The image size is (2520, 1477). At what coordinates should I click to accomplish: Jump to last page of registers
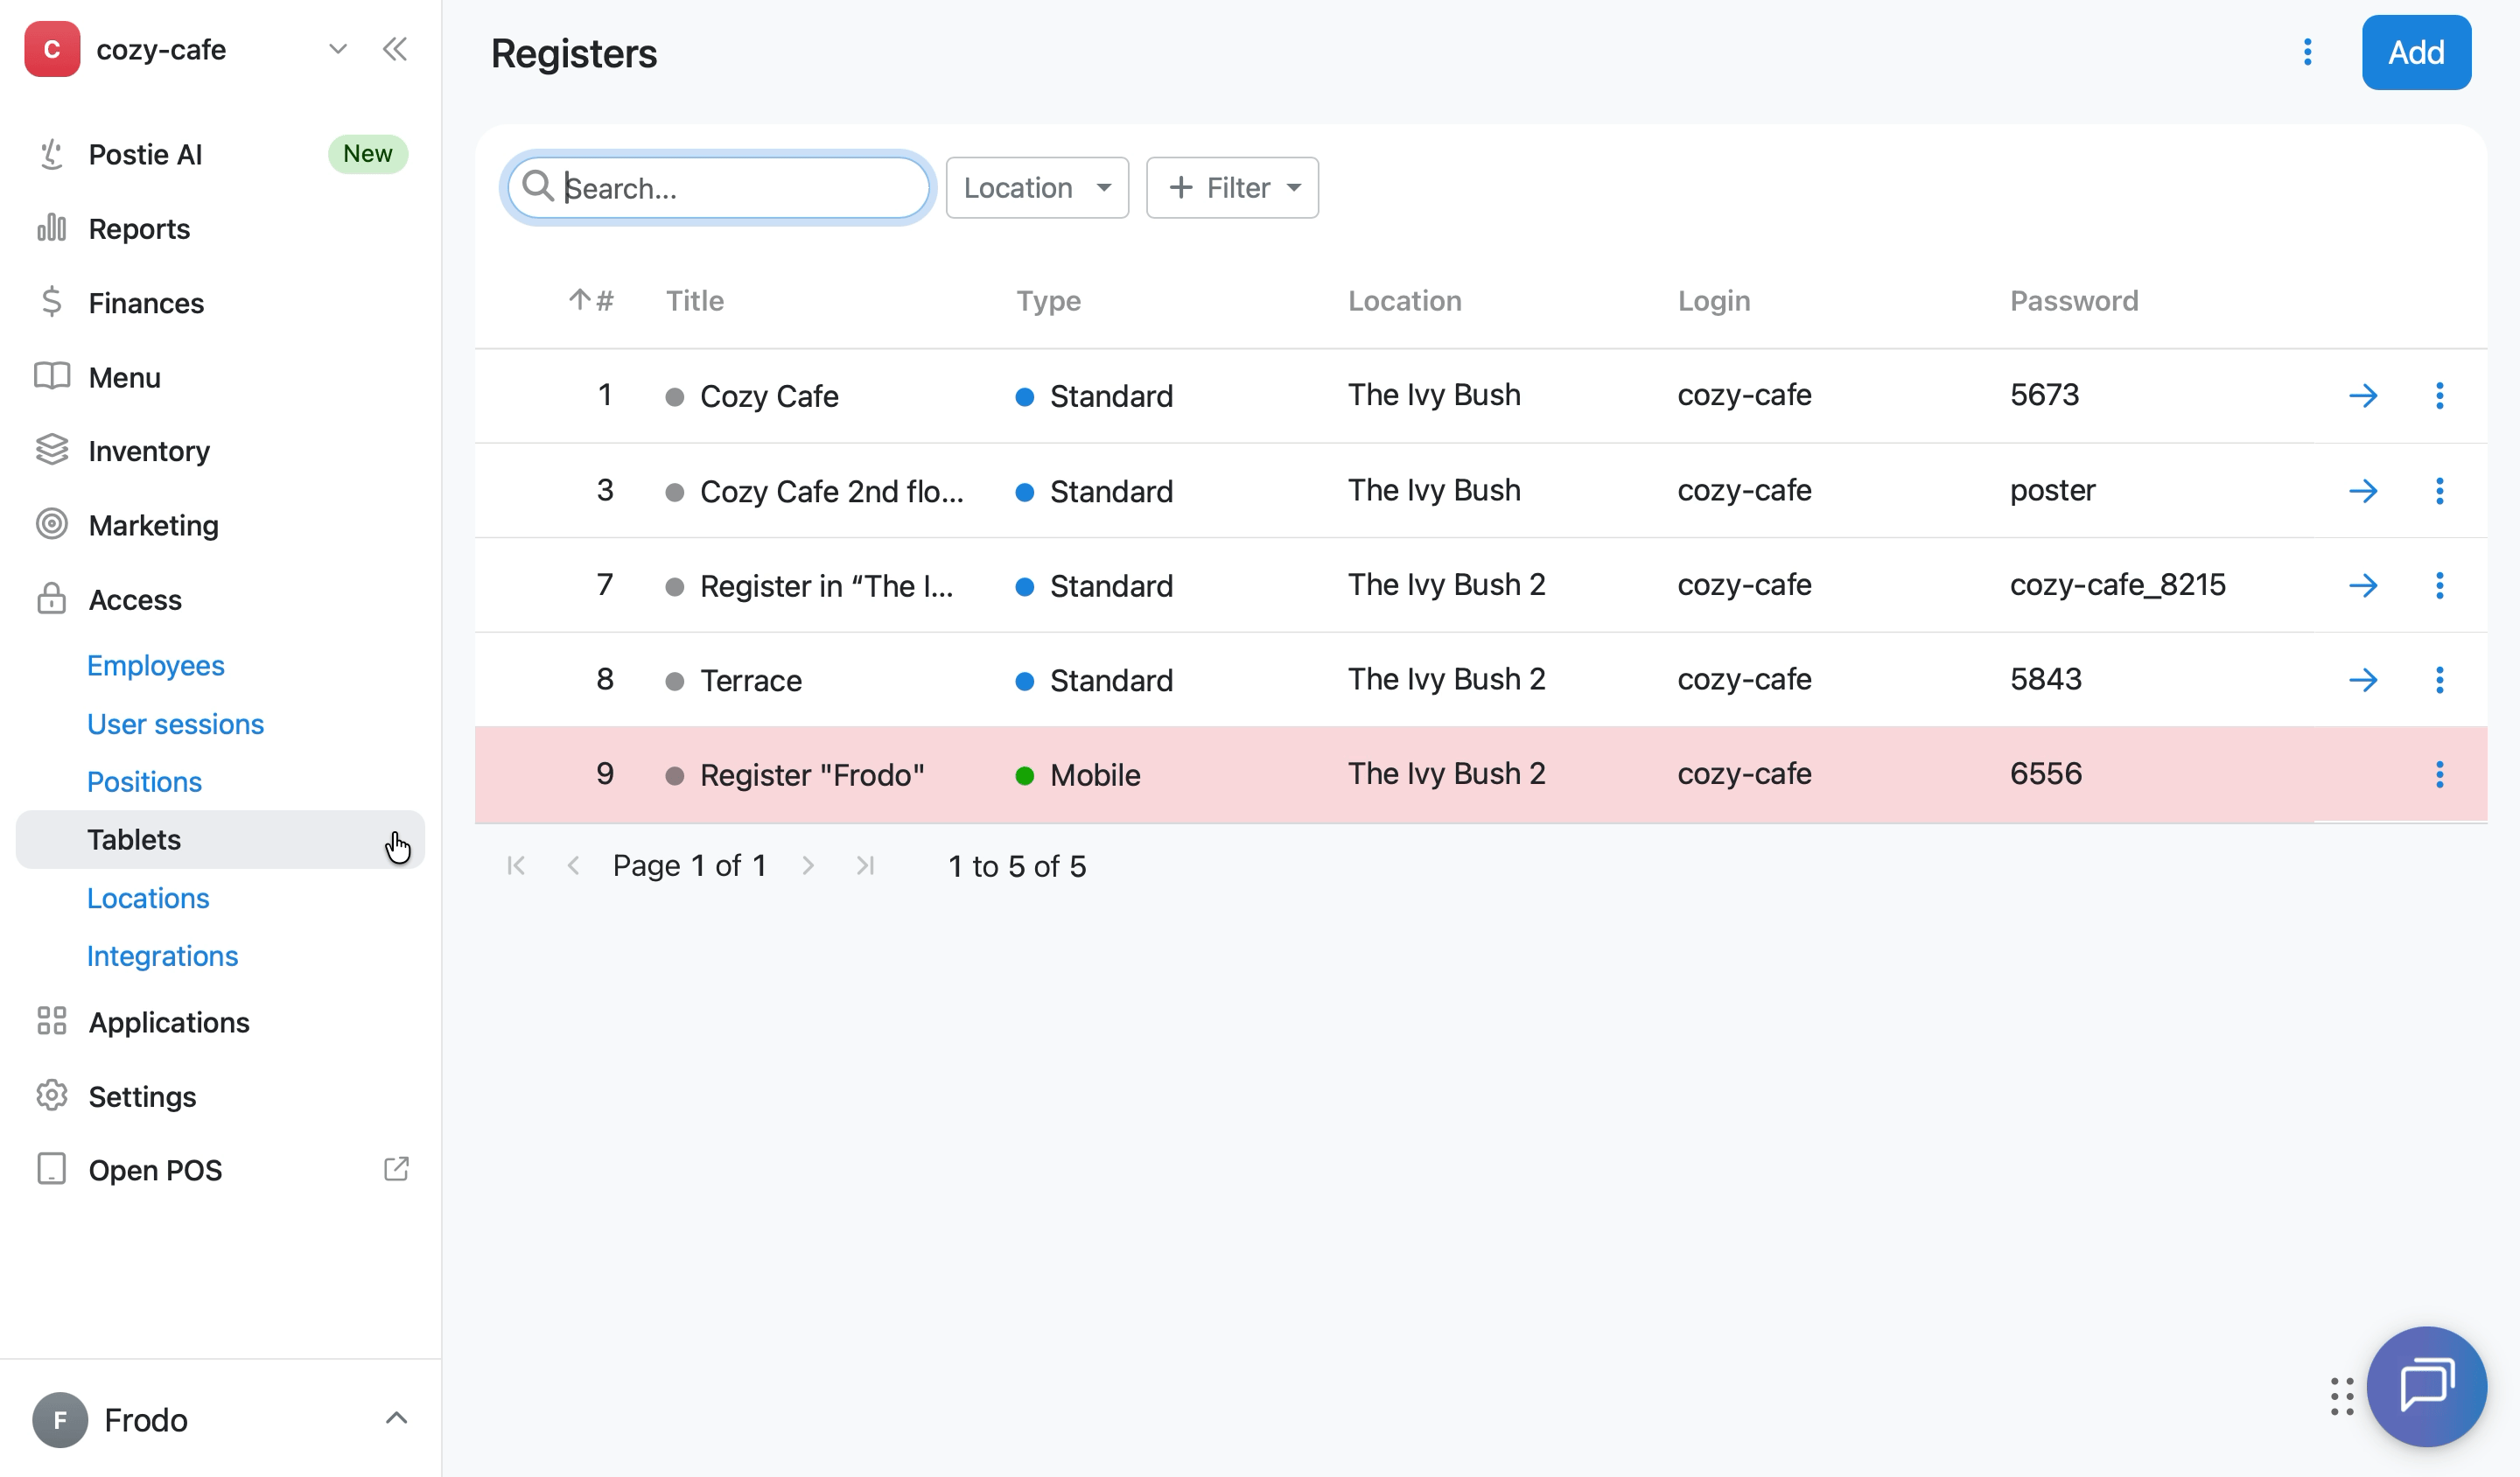point(866,866)
